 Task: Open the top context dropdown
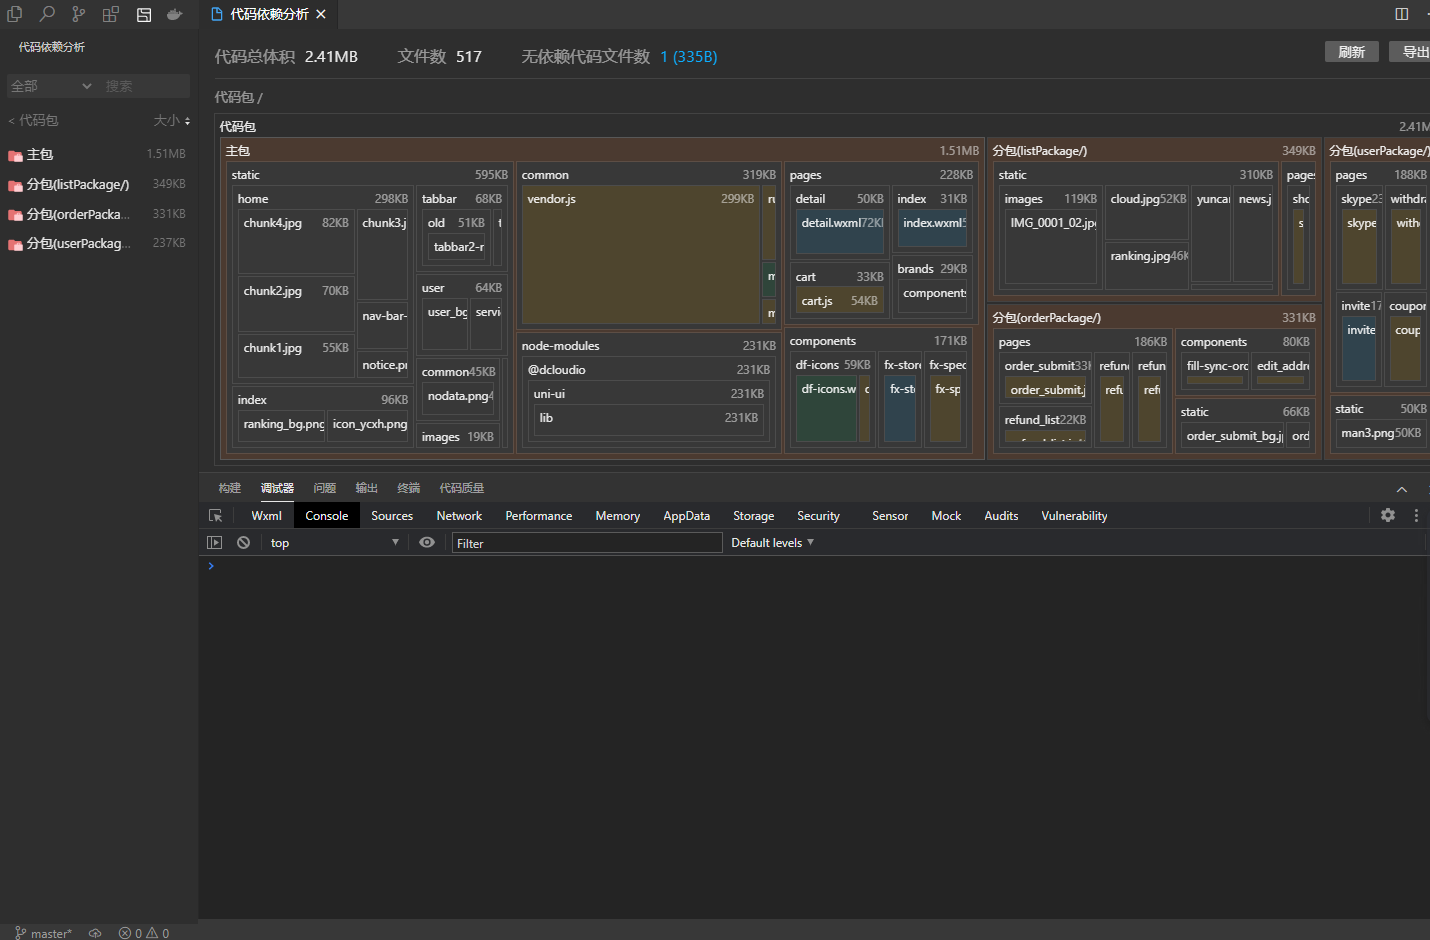click(x=335, y=543)
